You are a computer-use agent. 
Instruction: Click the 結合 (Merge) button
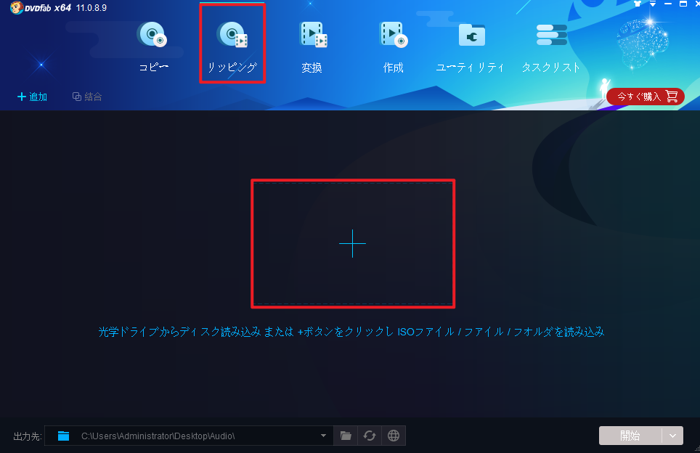[87, 96]
